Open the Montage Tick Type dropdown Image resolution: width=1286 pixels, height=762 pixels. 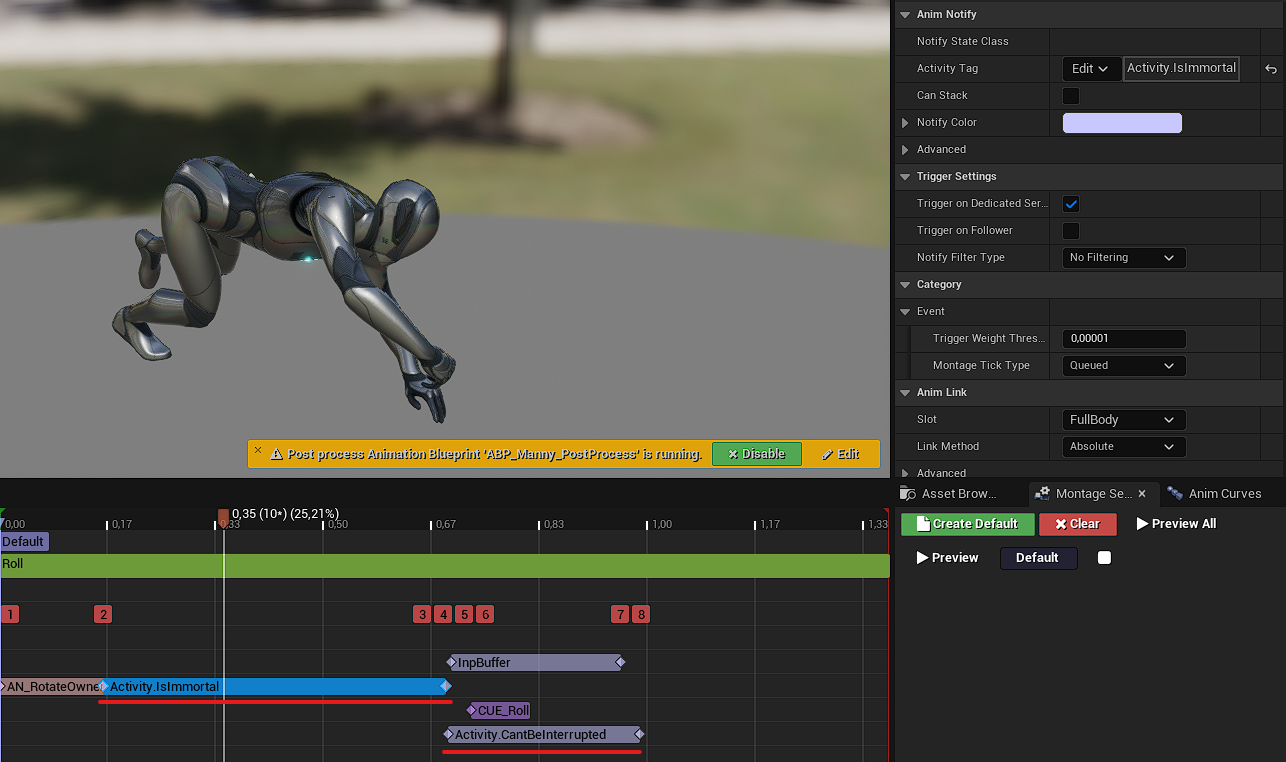click(1123, 366)
